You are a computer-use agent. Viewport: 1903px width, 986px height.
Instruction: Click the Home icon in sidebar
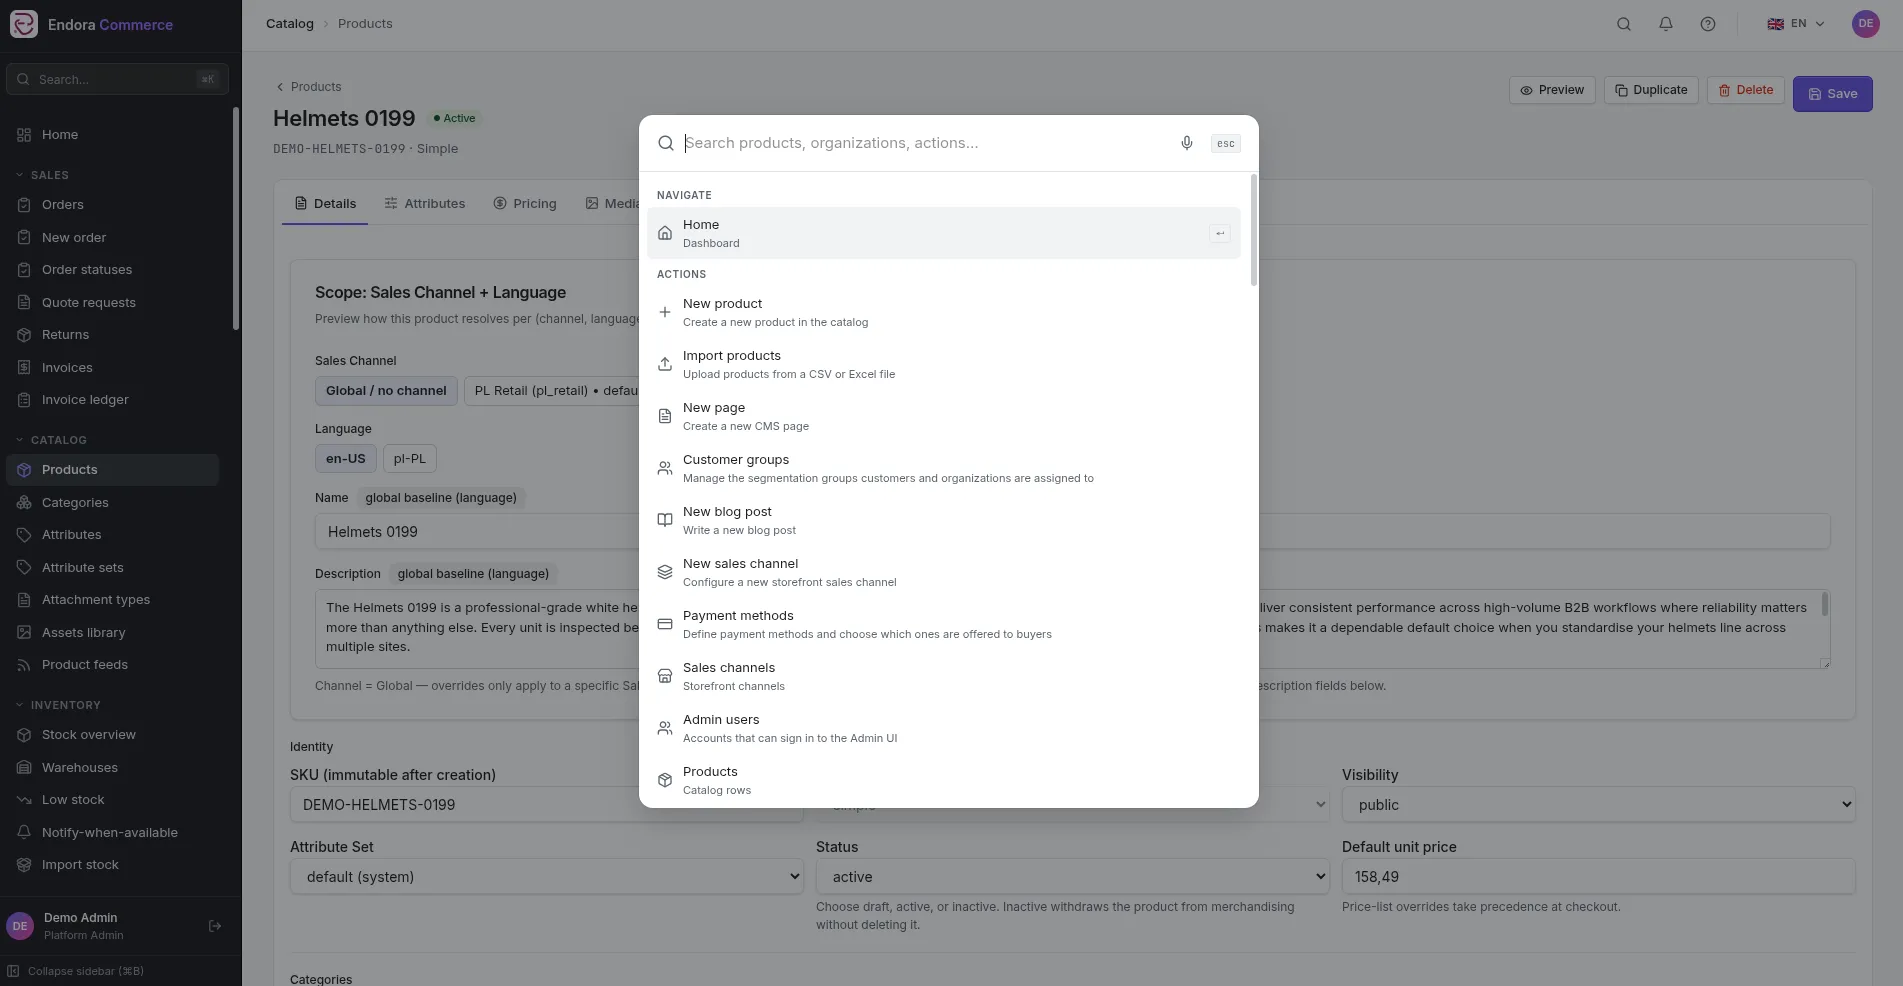point(24,135)
